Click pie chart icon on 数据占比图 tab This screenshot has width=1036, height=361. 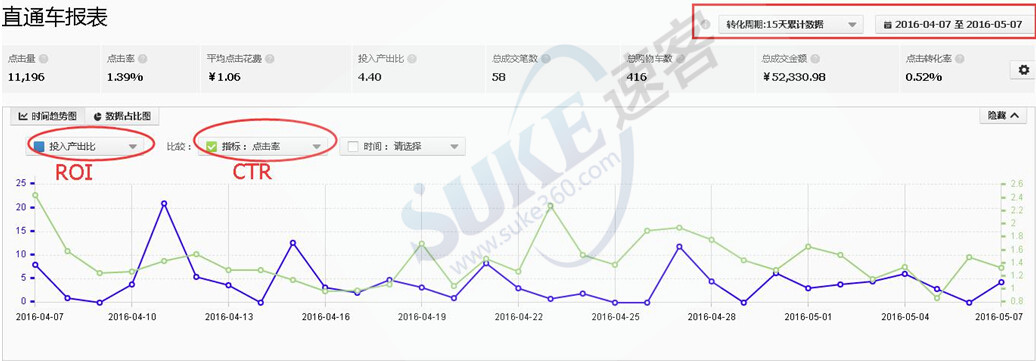(x=98, y=116)
